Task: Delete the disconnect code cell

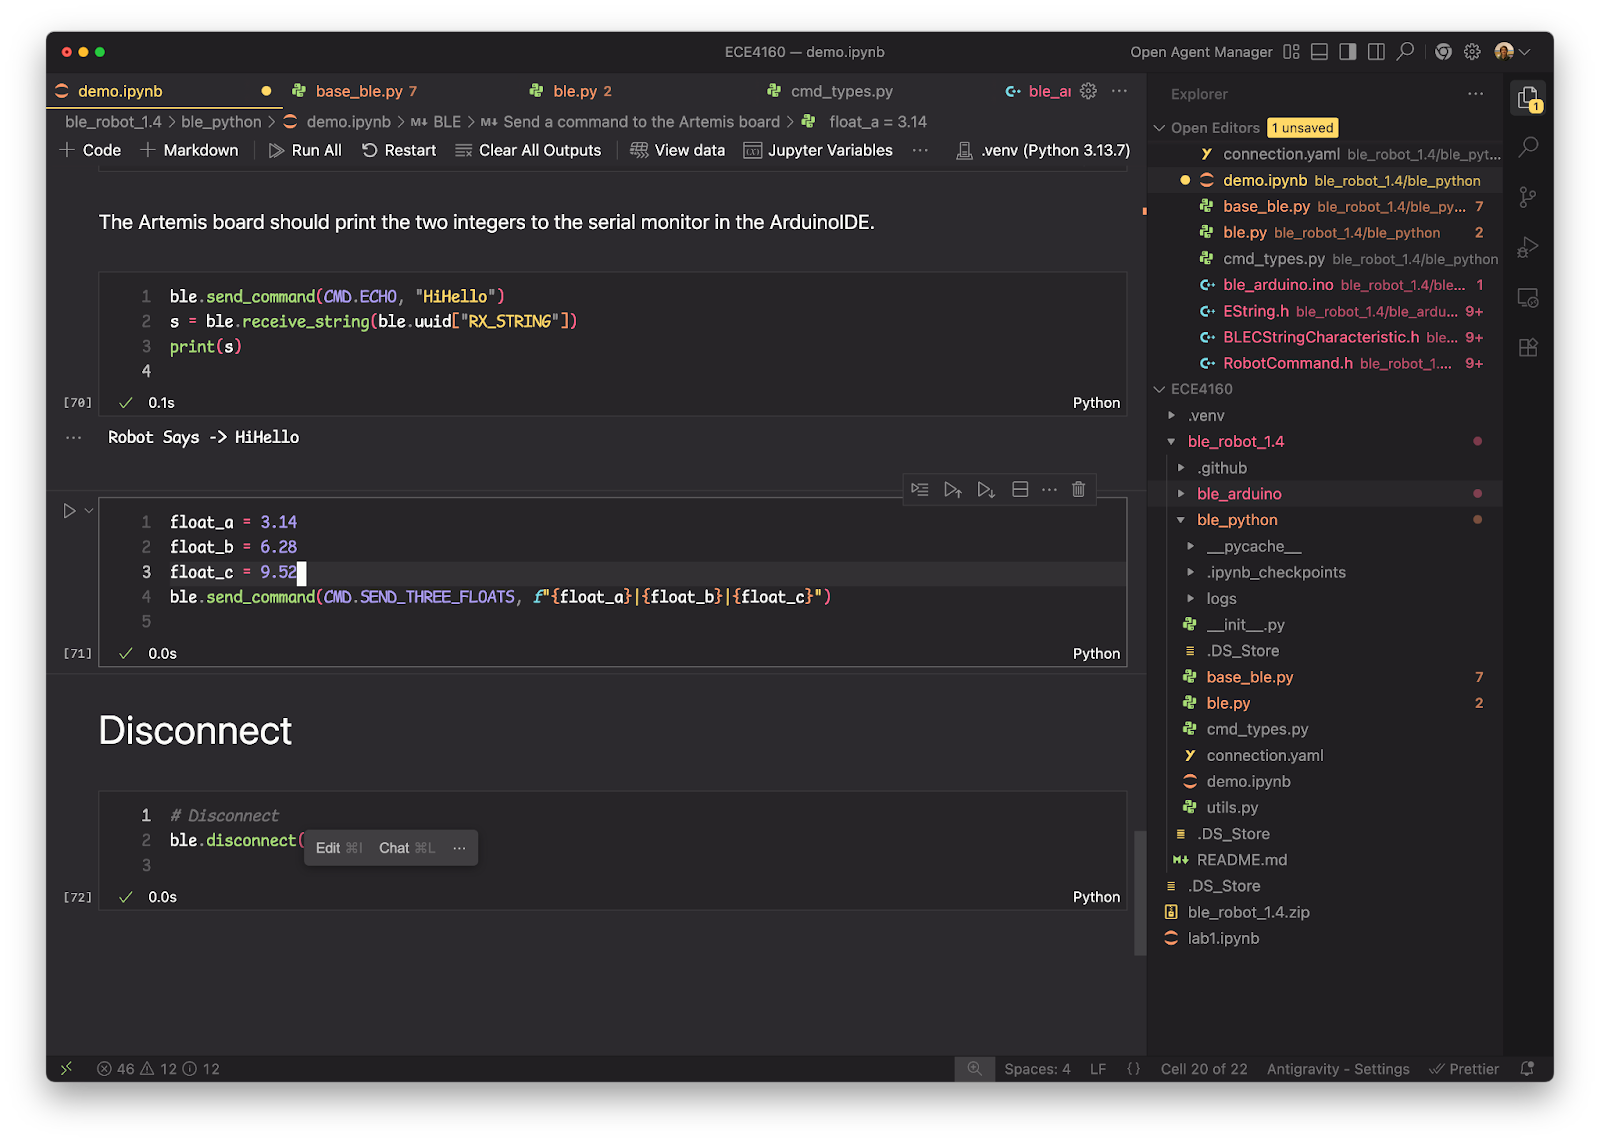Action: (x=1078, y=489)
